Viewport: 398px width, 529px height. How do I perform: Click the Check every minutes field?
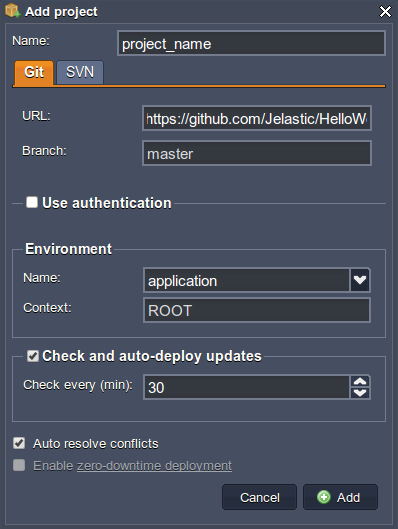(x=247, y=387)
